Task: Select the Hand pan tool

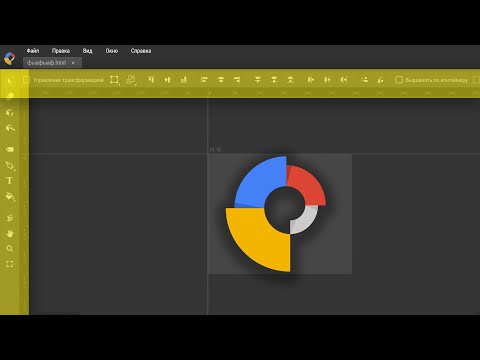Action: coord(10,233)
